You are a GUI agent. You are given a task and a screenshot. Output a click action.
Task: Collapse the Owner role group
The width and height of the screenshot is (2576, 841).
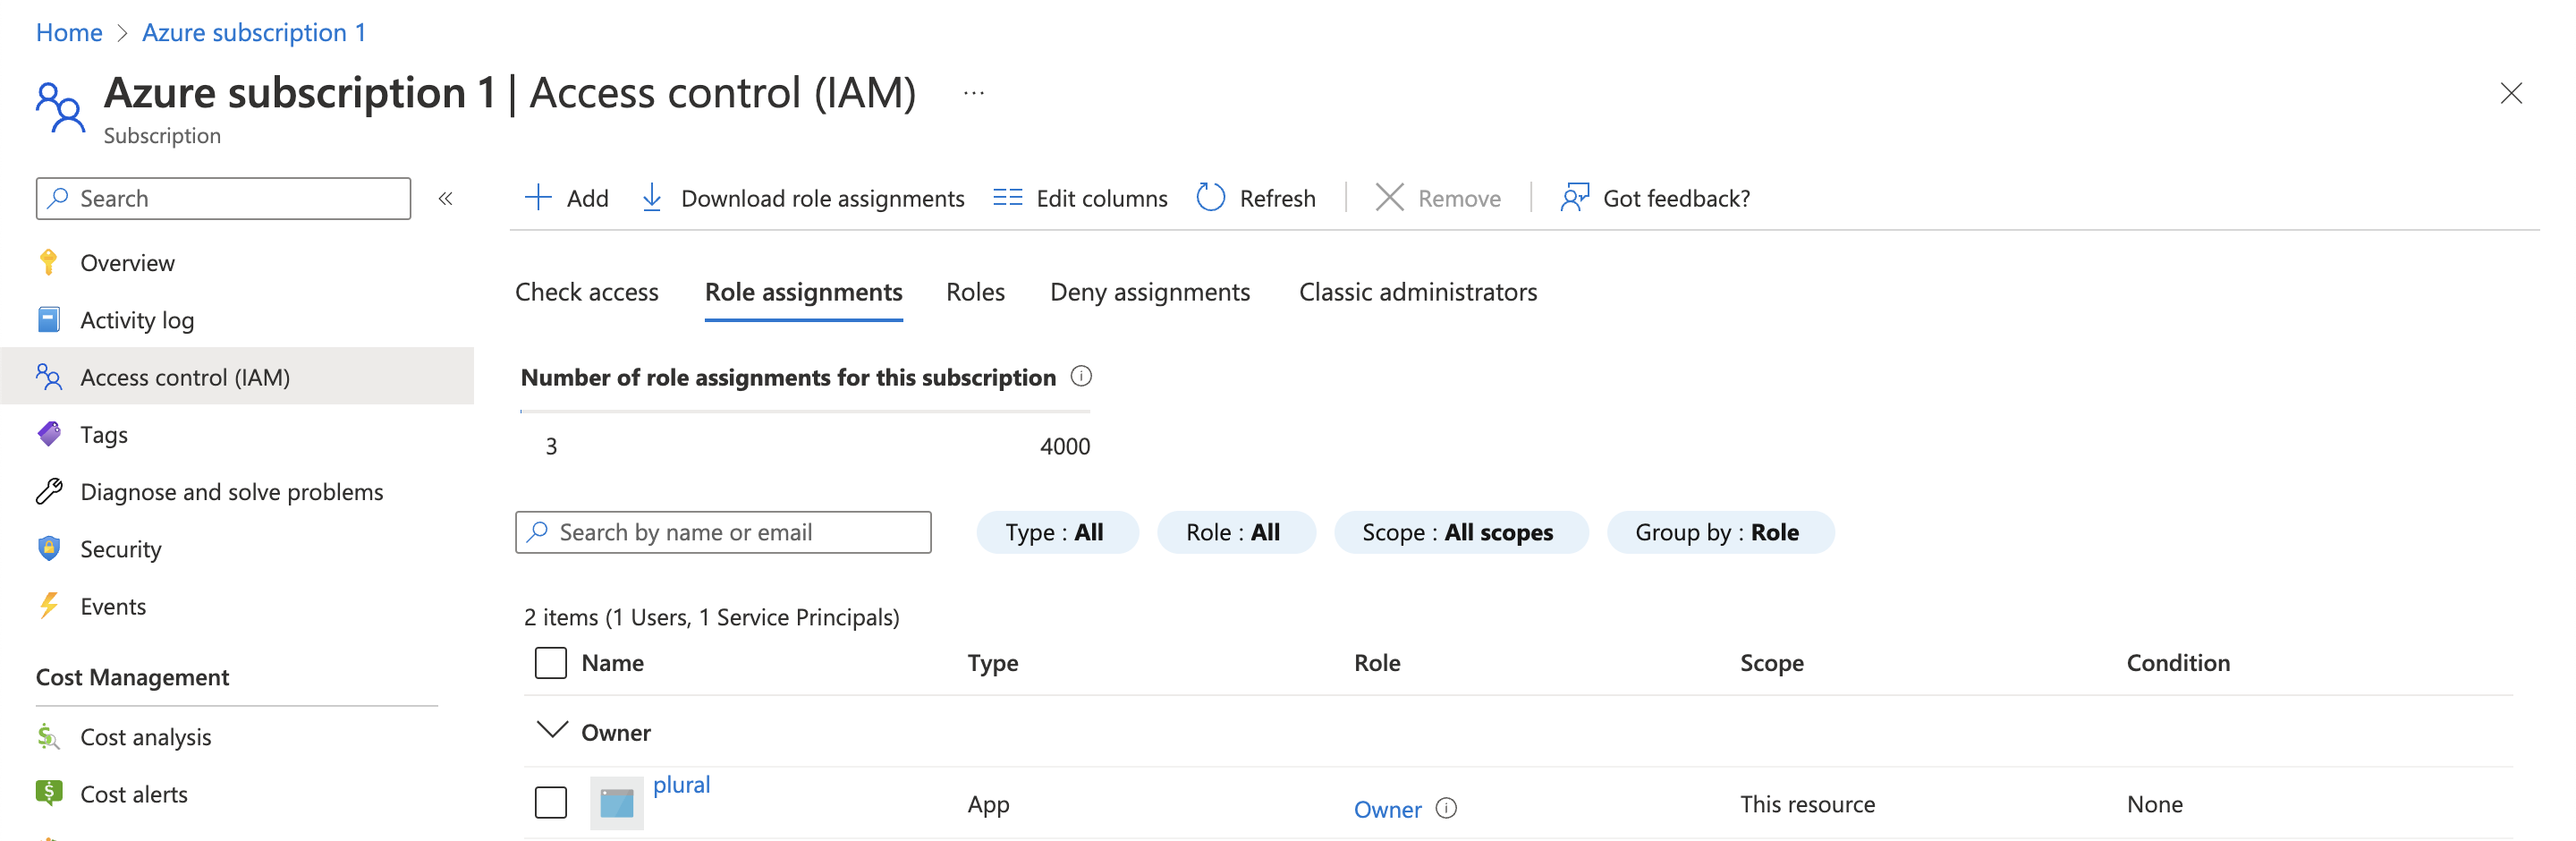tap(552, 731)
